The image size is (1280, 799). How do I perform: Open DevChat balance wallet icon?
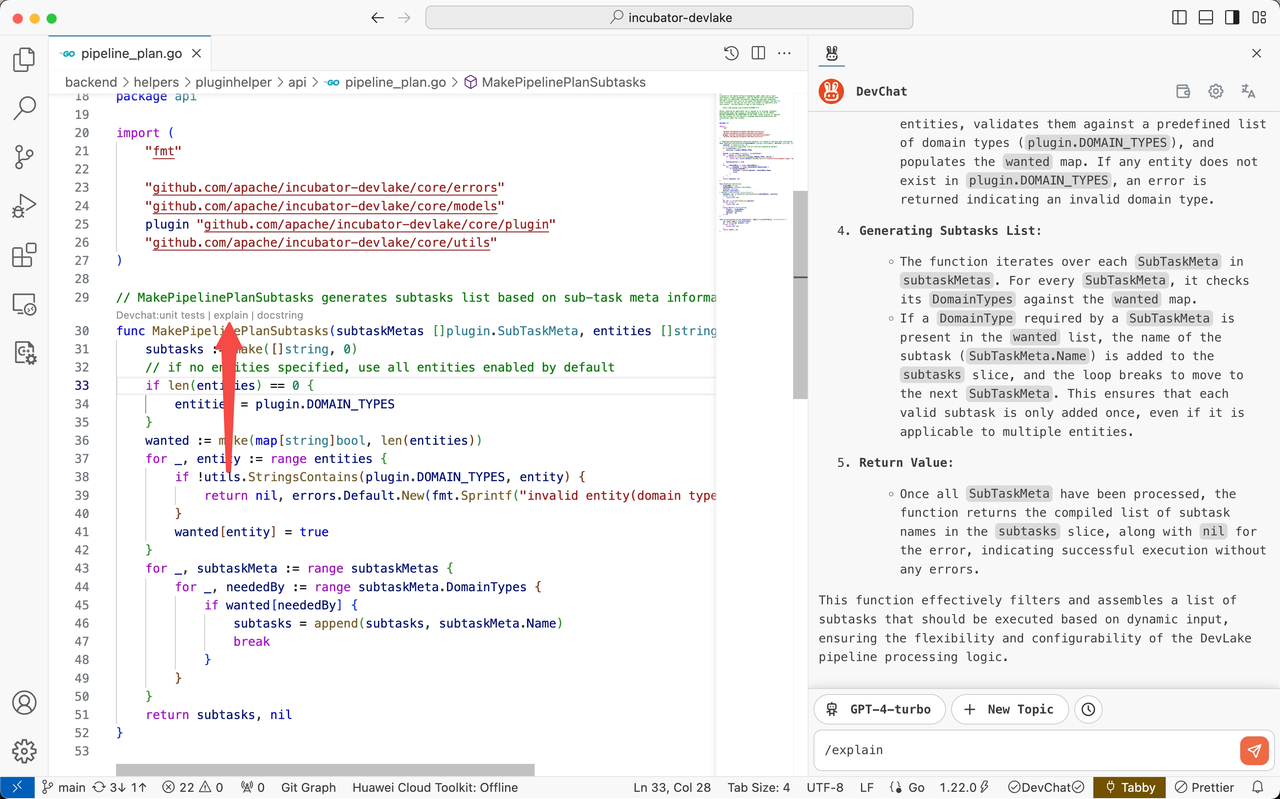(1183, 91)
